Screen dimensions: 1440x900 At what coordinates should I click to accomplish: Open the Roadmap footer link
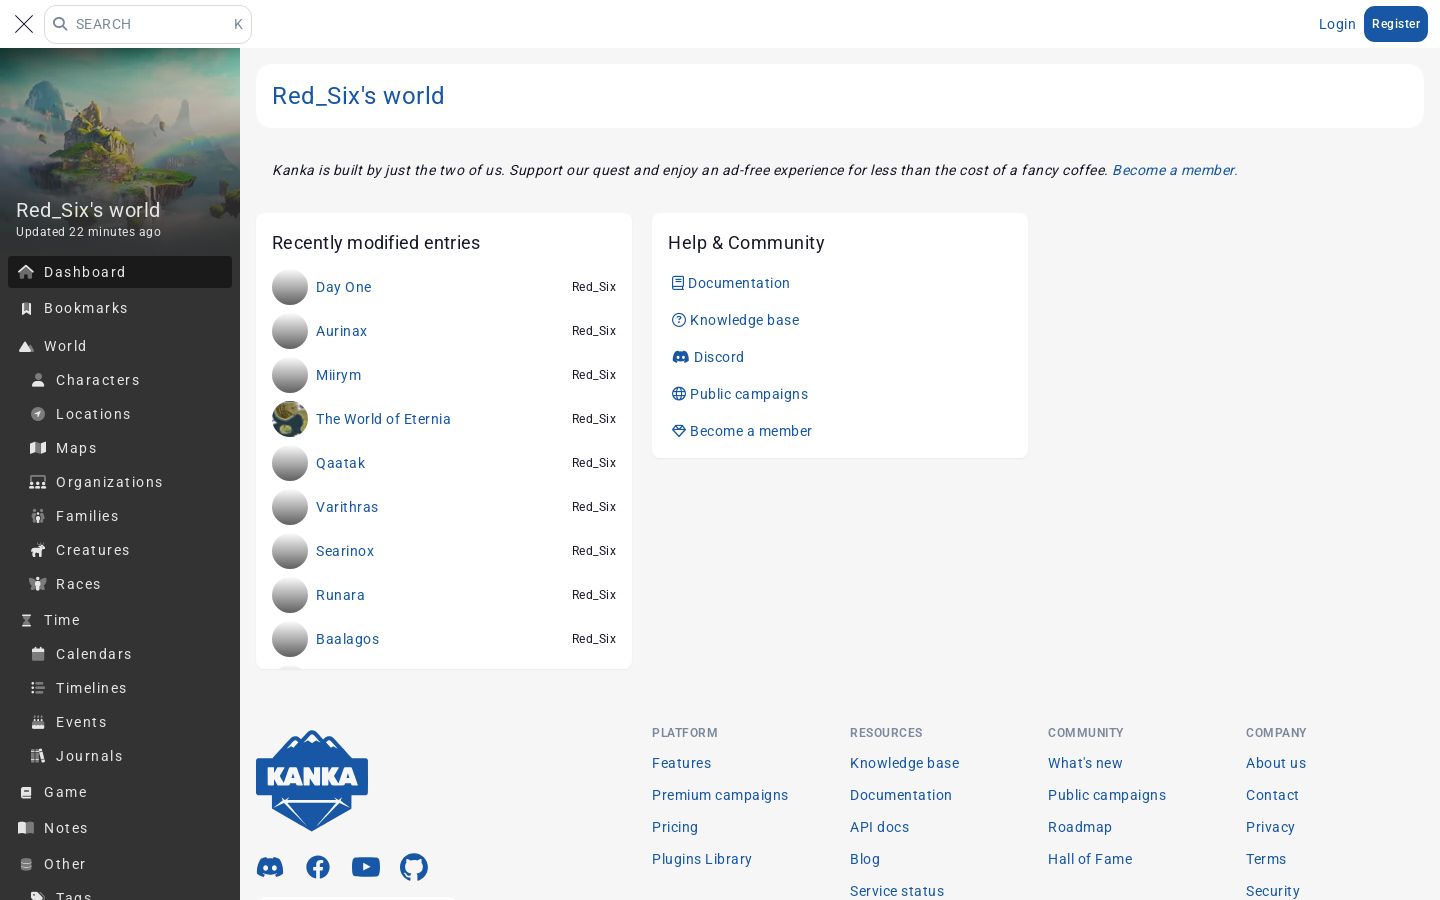tap(1080, 827)
